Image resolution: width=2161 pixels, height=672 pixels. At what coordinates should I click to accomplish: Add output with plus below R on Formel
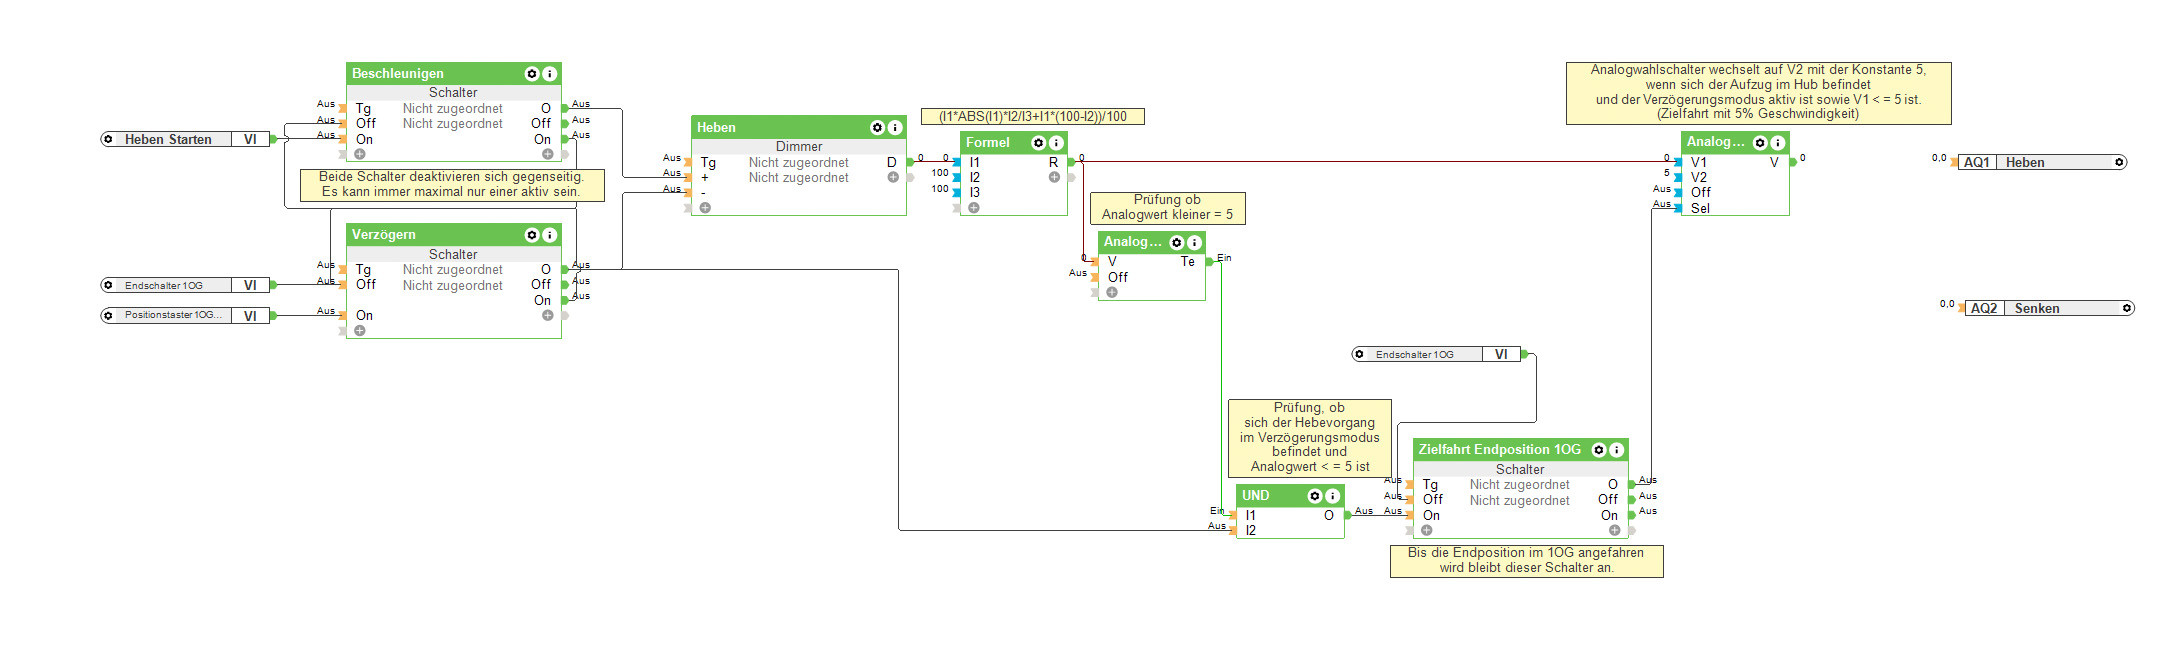point(1054,177)
